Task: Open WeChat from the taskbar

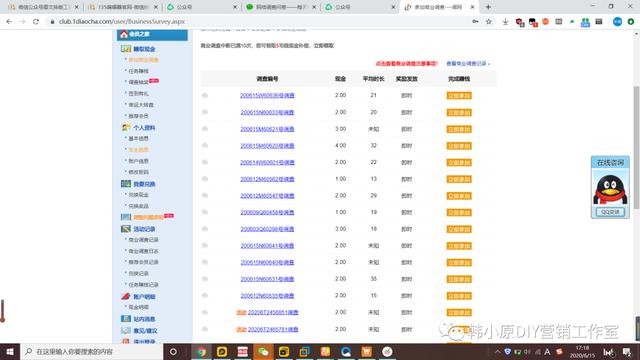Action: pyautogui.click(x=263, y=351)
